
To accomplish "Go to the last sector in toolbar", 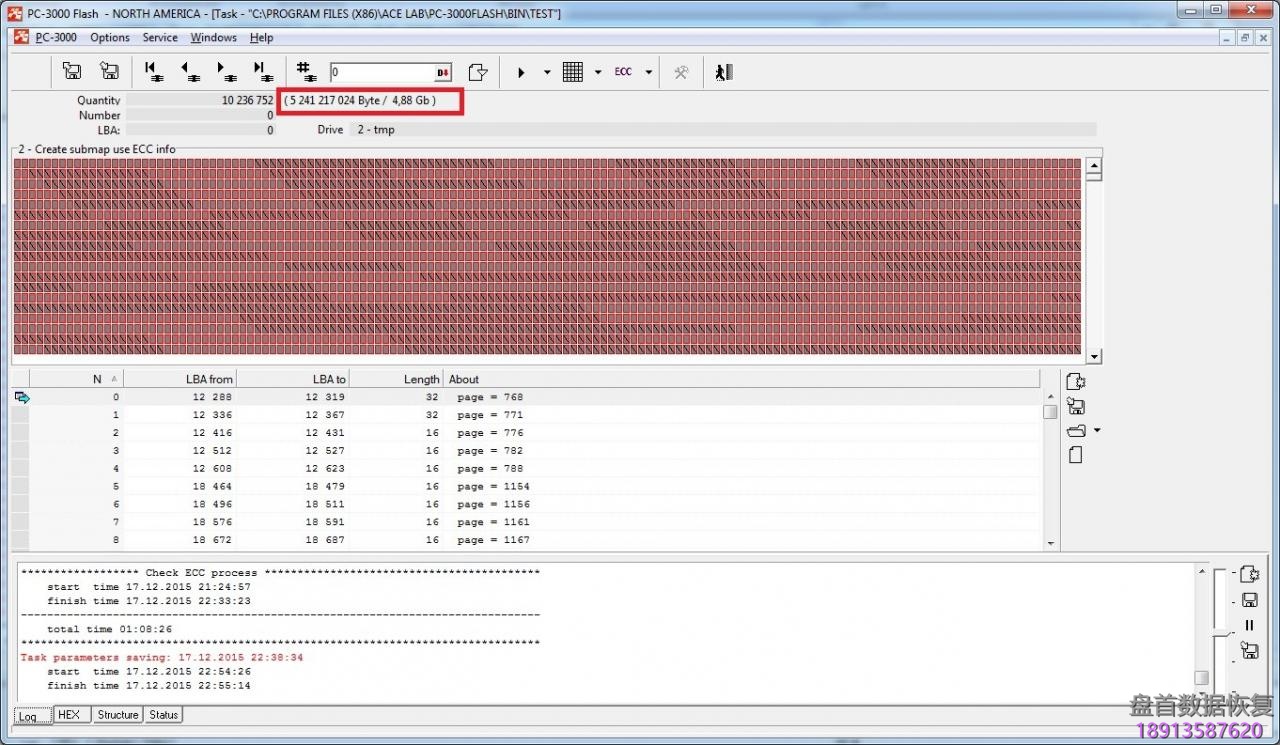I will tap(261, 71).
